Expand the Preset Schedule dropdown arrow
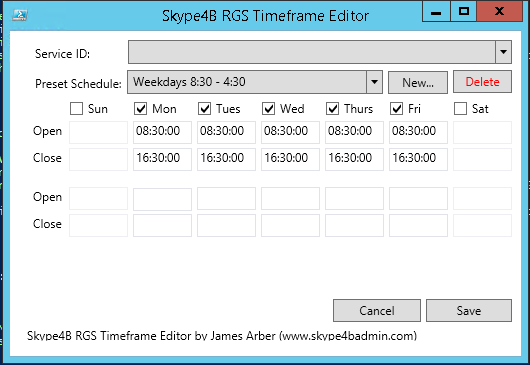 [x=374, y=82]
